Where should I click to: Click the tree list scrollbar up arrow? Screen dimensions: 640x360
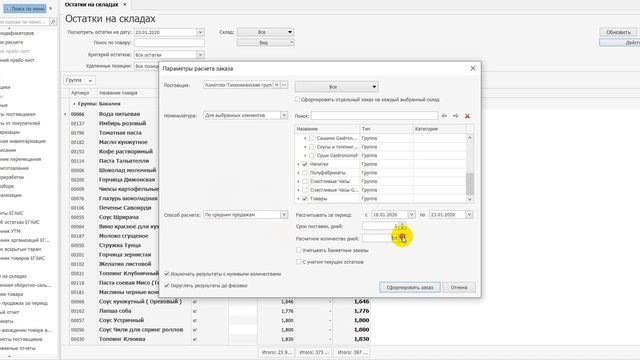point(469,138)
